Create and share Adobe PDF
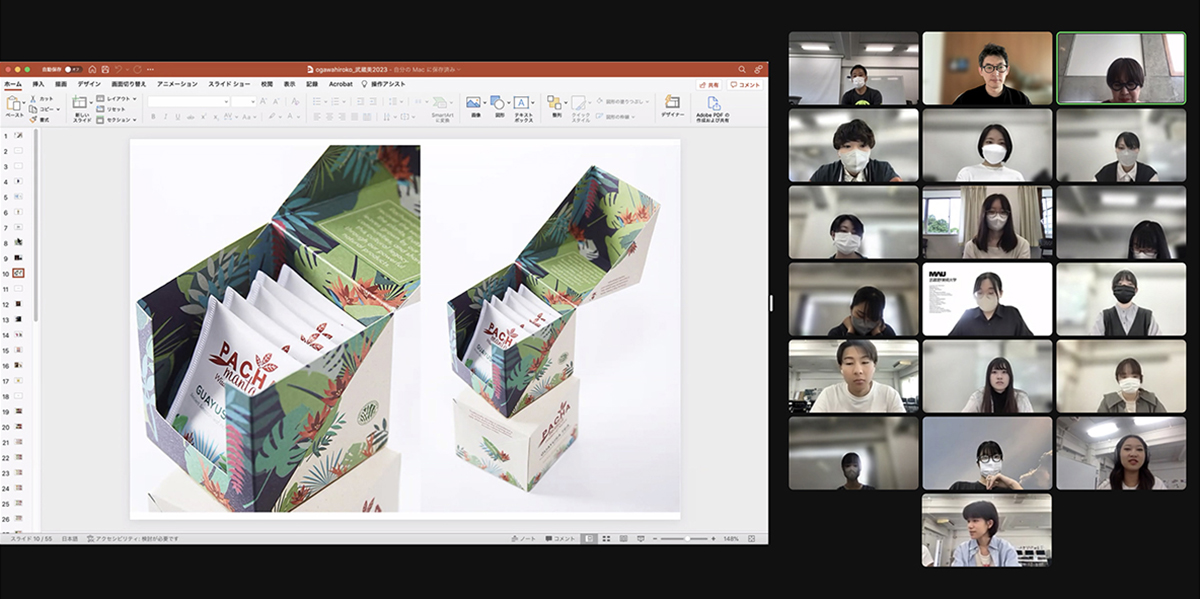 [713, 109]
